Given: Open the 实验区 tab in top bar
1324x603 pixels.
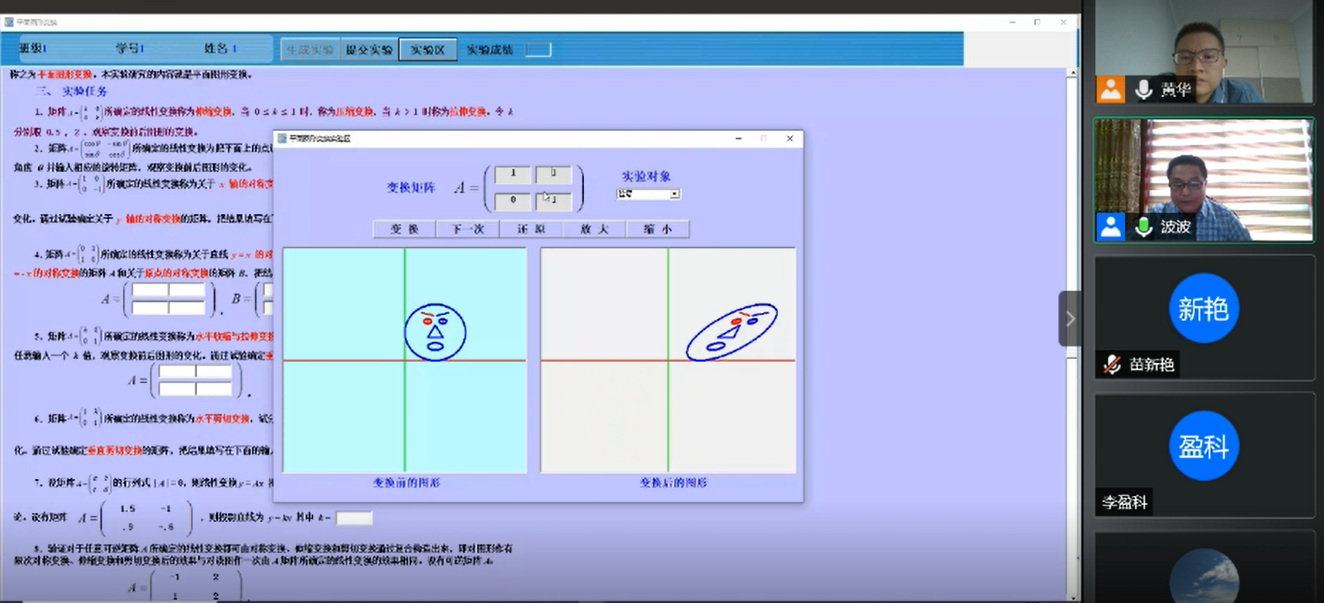Looking at the screenshot, I should tap(428, 50).
